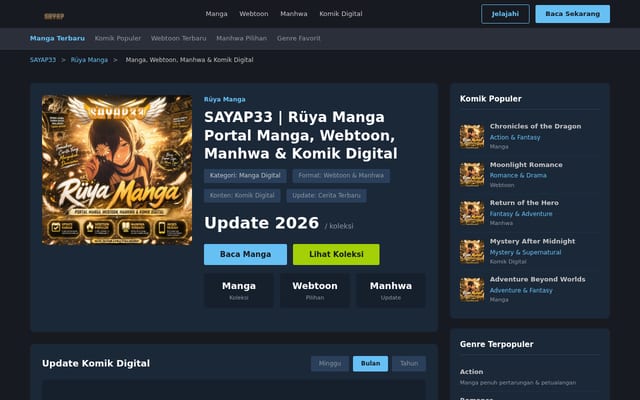Click the green Lihat Koleksi button

click(336, 254)
